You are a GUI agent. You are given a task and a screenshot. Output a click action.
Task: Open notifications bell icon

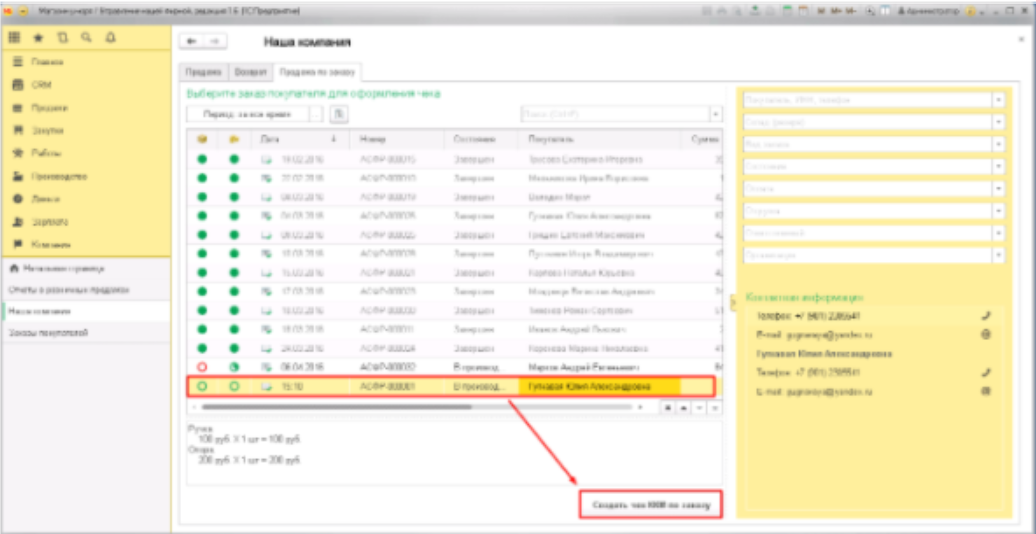click(109, 38)
